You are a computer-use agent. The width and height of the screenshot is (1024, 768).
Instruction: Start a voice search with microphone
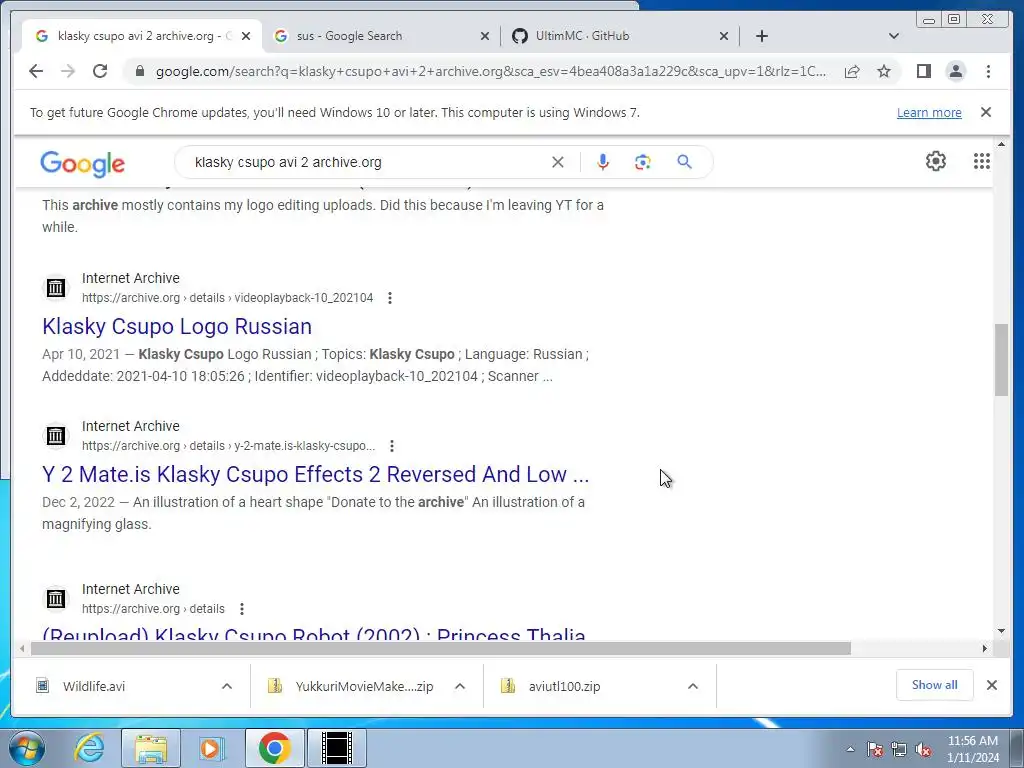tap(603, 162)
